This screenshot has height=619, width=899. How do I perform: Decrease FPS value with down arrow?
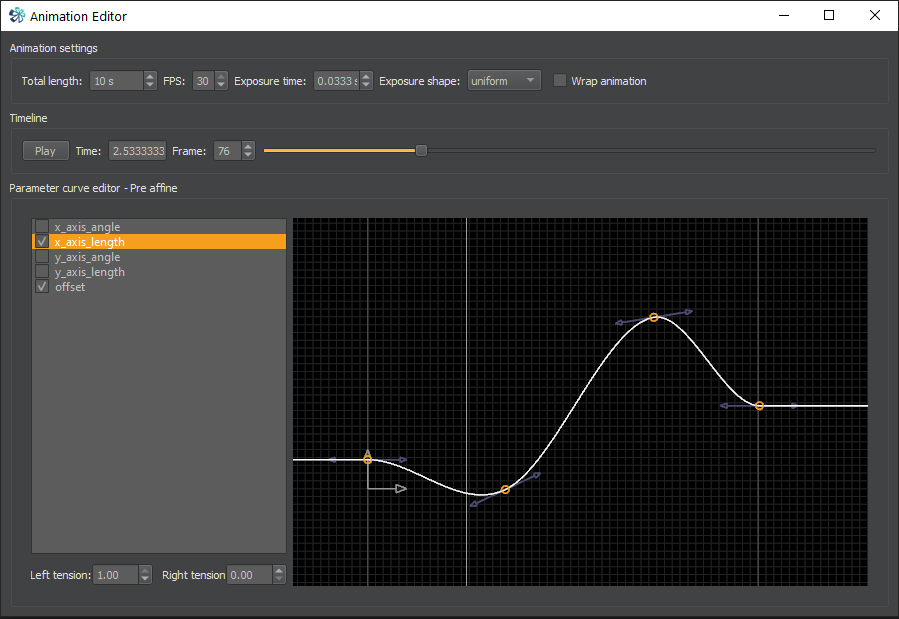pyautogui.click(x=221, y=85)
